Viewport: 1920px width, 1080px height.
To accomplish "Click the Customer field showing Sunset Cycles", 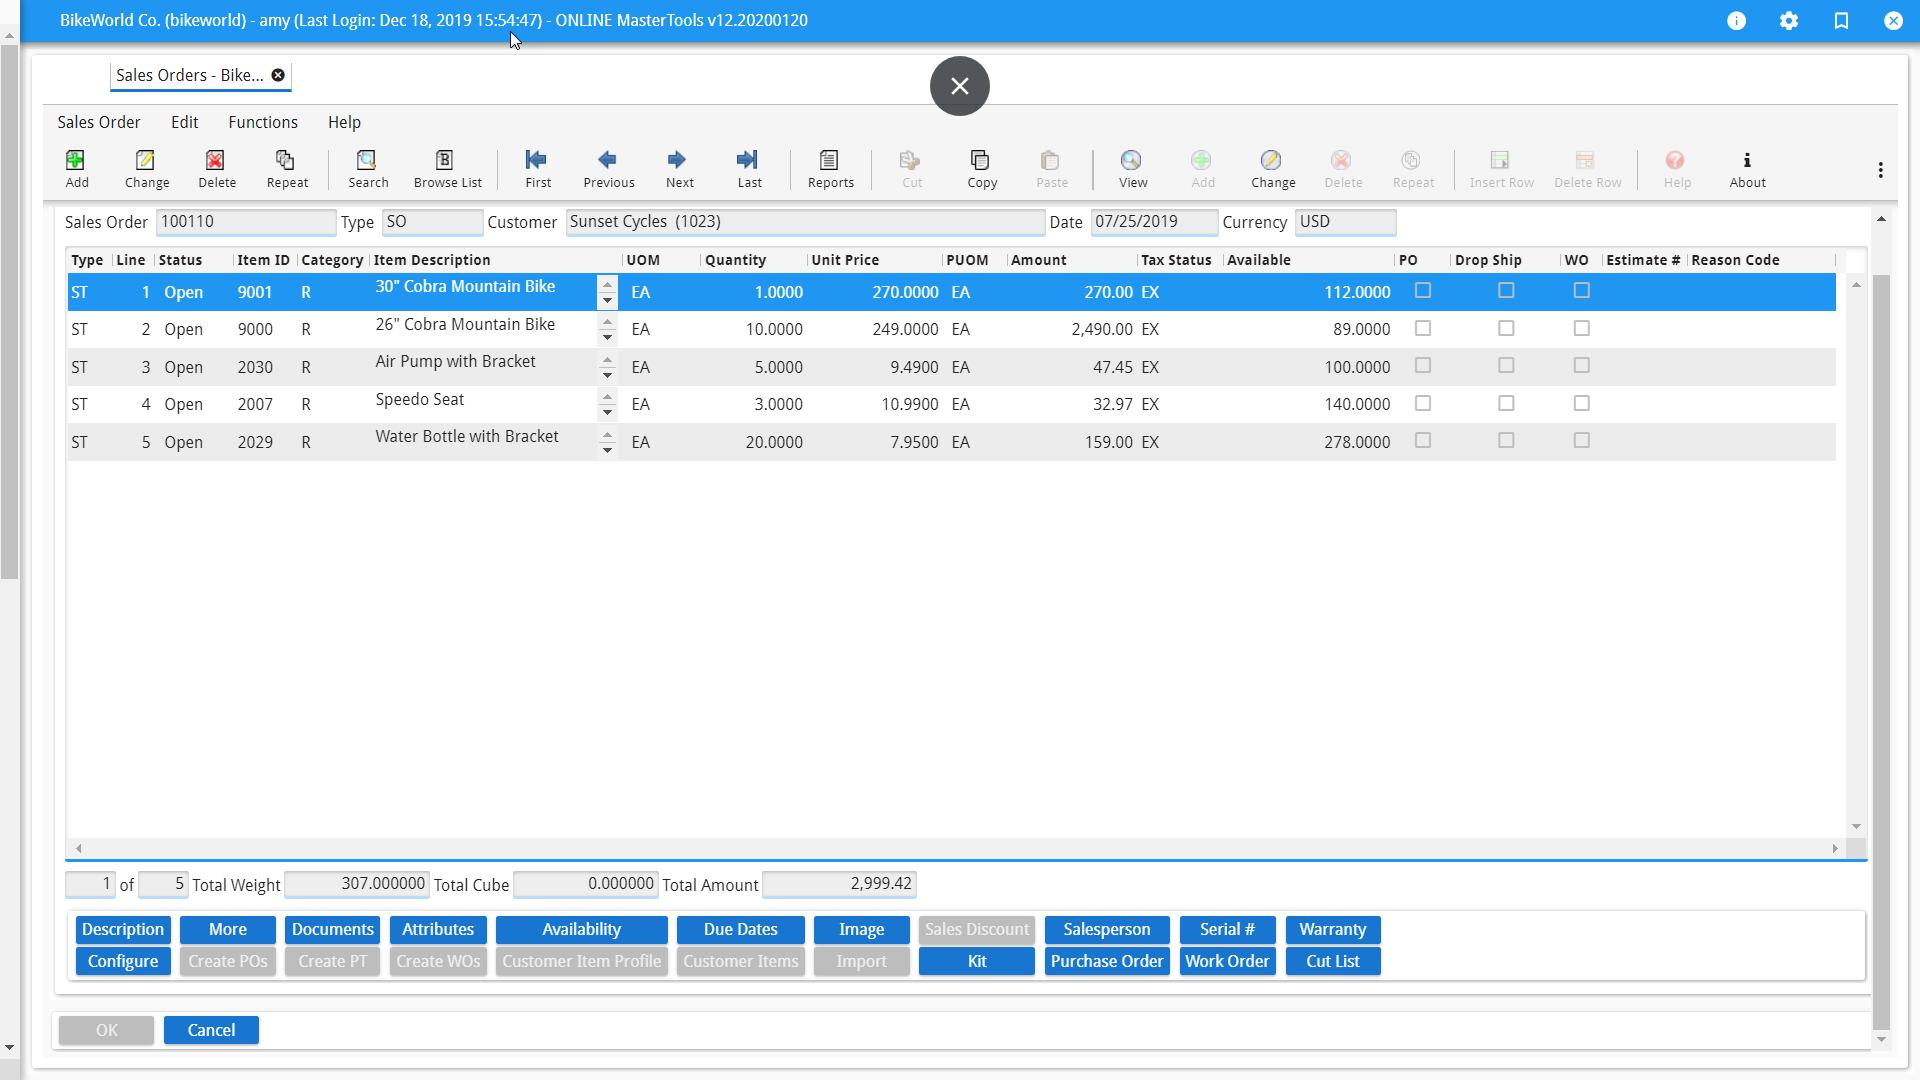I will pos(806,222).
